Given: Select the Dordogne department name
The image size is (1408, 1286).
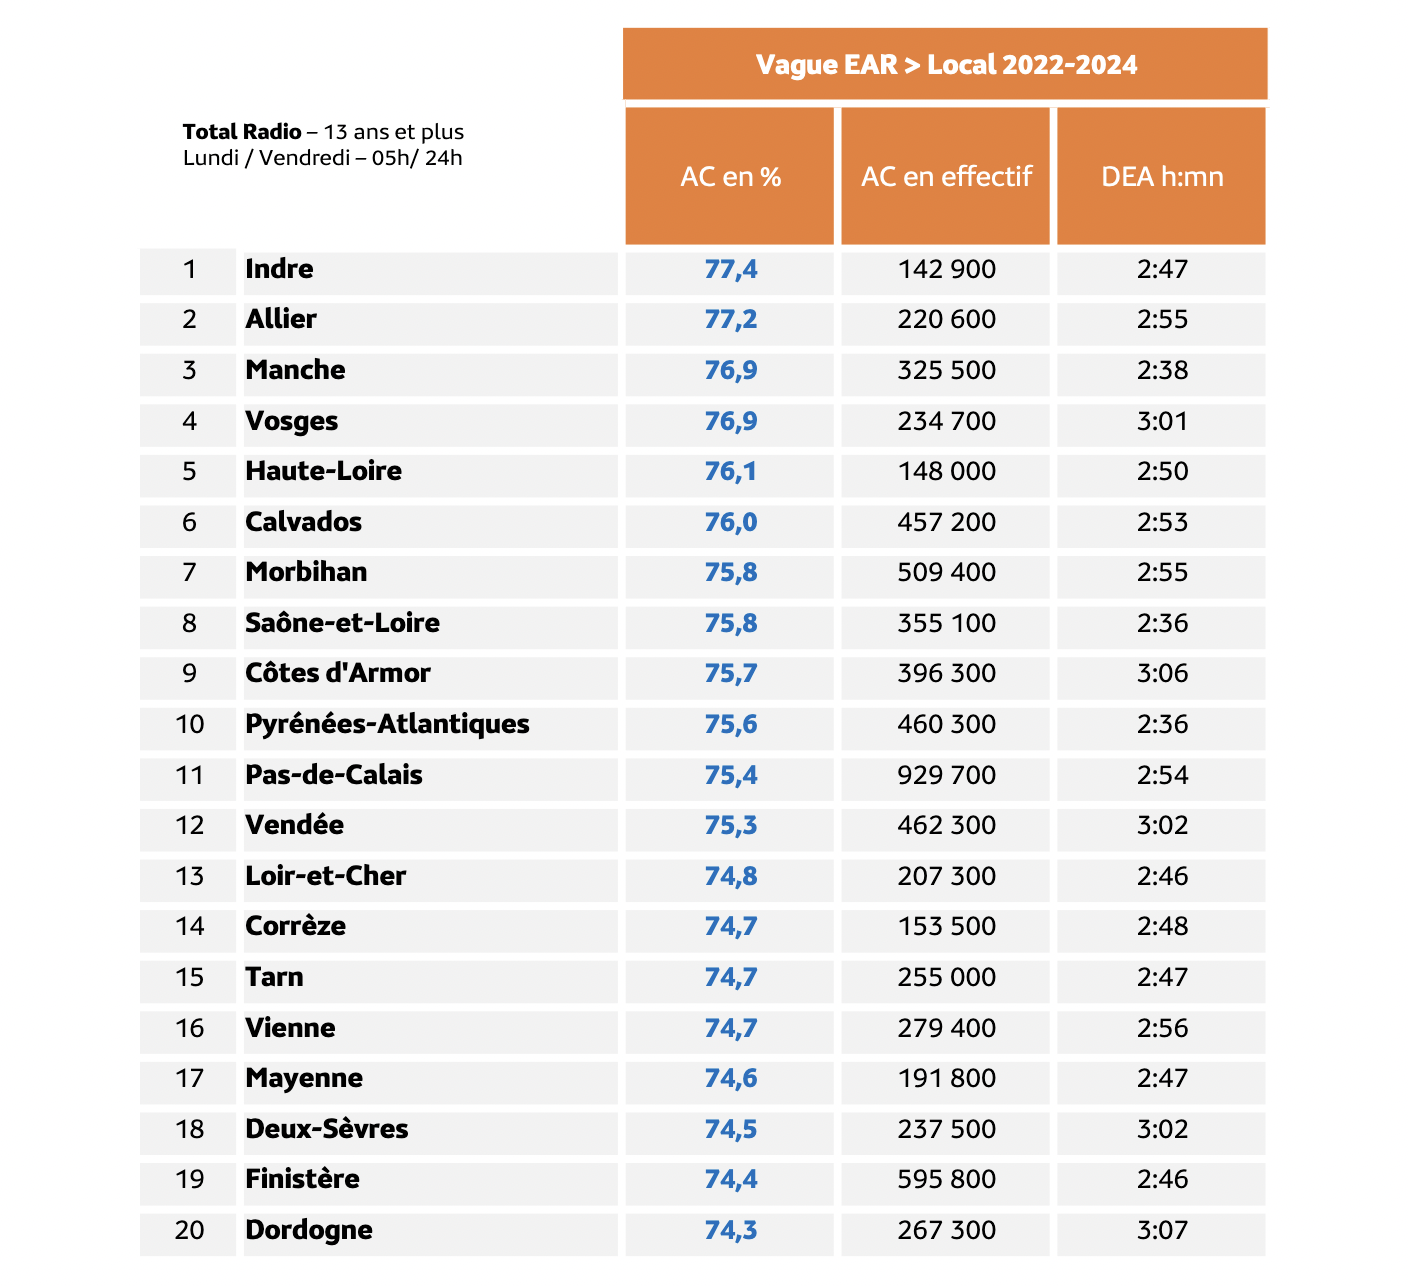Looking at the screenshot, I should (309, 1230).
